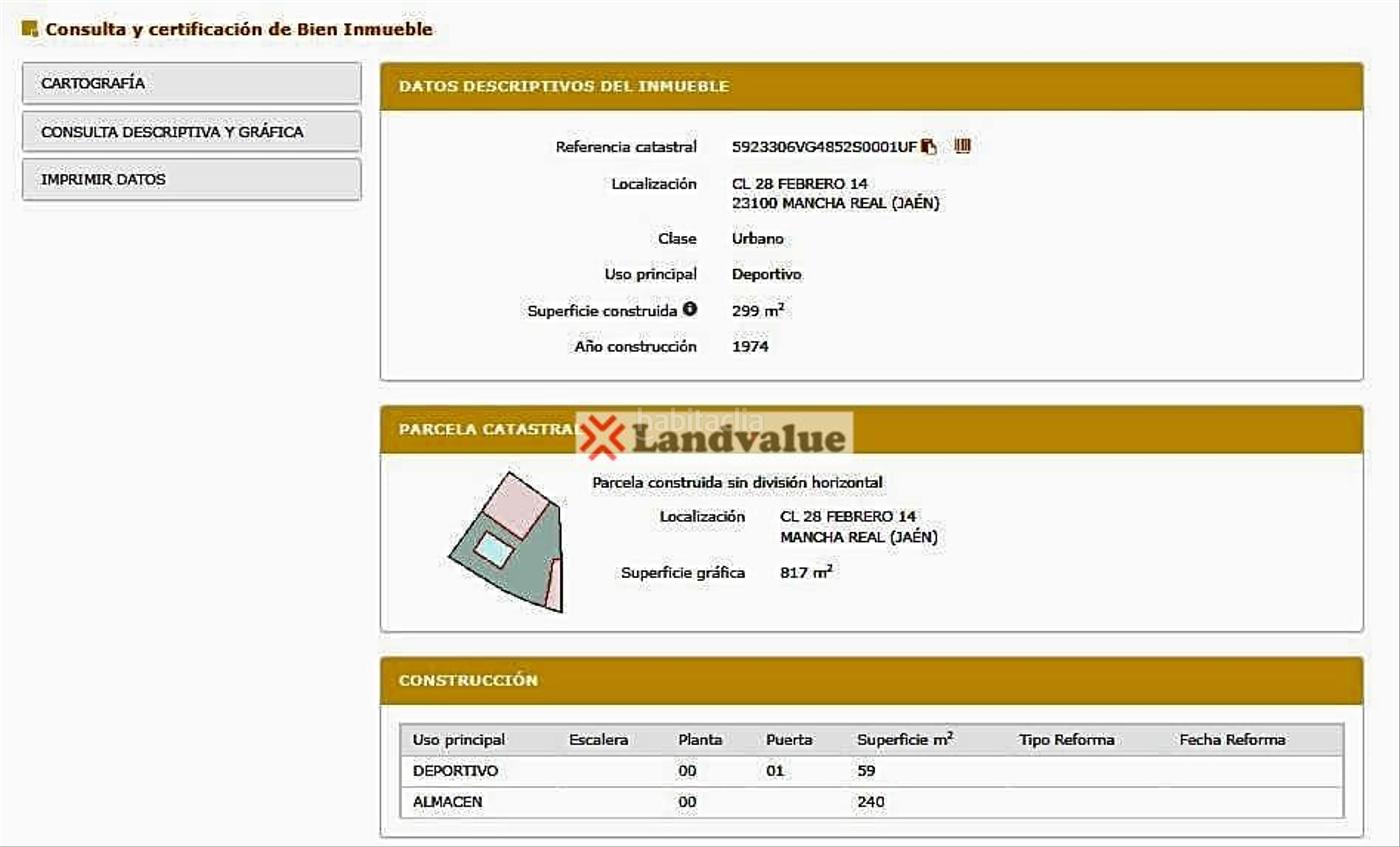
Task: Click the barcode icon beside the reference
Action: [x=962, y=146]
